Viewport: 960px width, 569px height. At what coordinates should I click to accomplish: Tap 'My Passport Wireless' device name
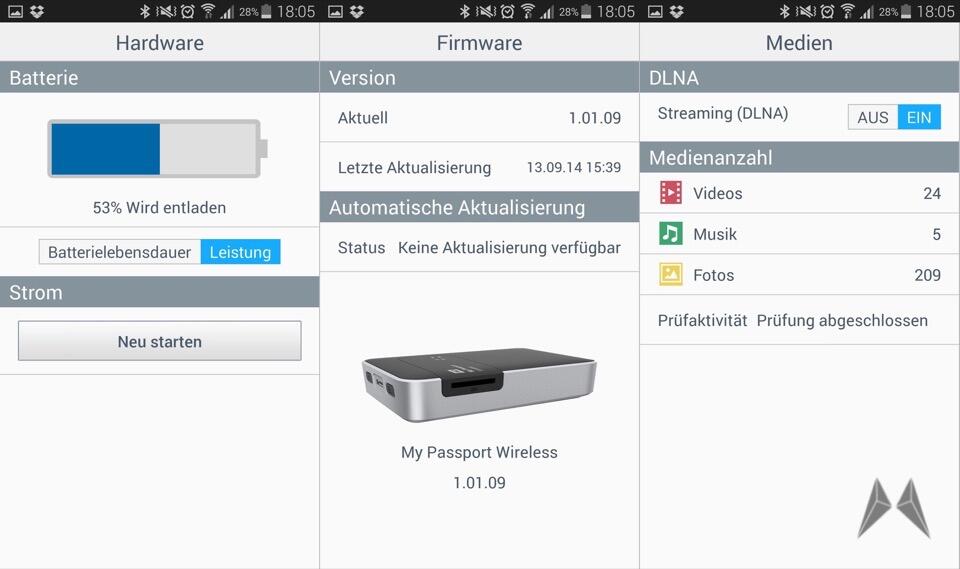point(479,452)
